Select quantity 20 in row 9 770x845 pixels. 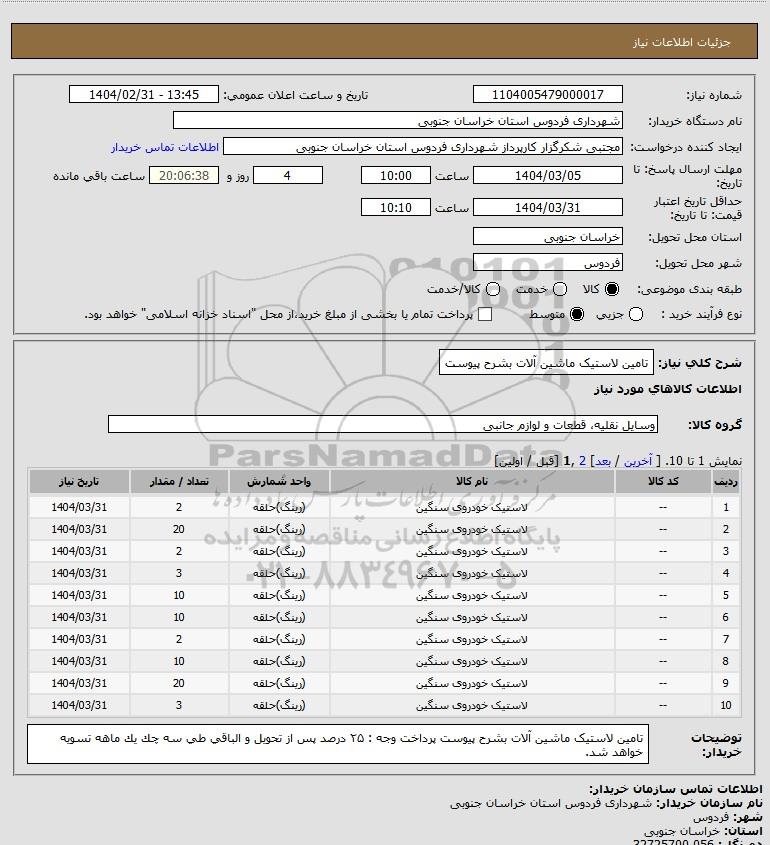(x=179, y=683)
